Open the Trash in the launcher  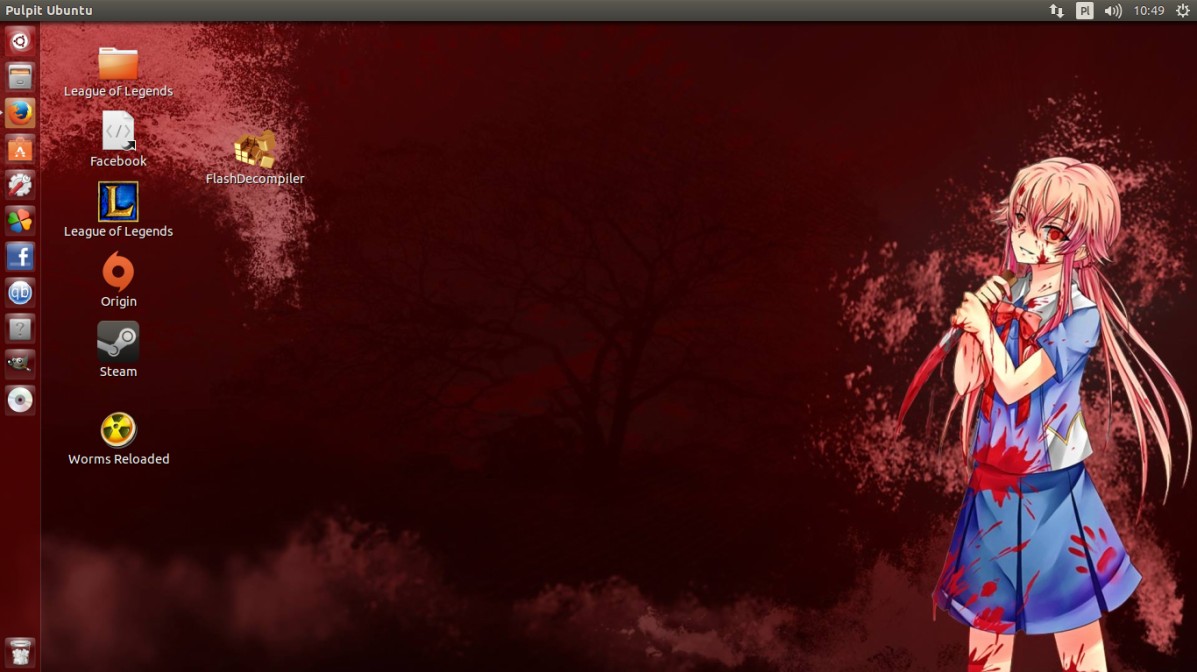(20, 653)
